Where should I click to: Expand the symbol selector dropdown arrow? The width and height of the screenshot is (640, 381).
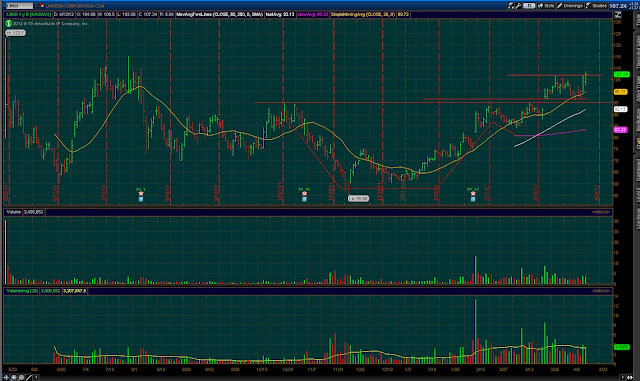click(x=36, y=6)
